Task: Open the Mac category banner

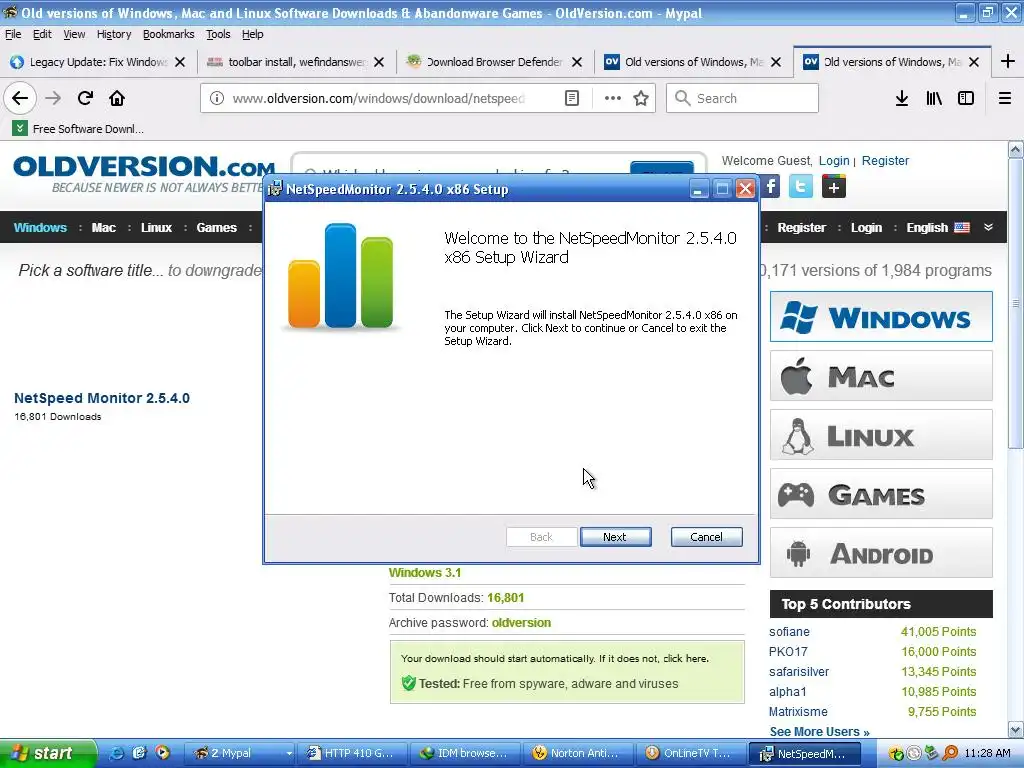Action: [881, 376]
